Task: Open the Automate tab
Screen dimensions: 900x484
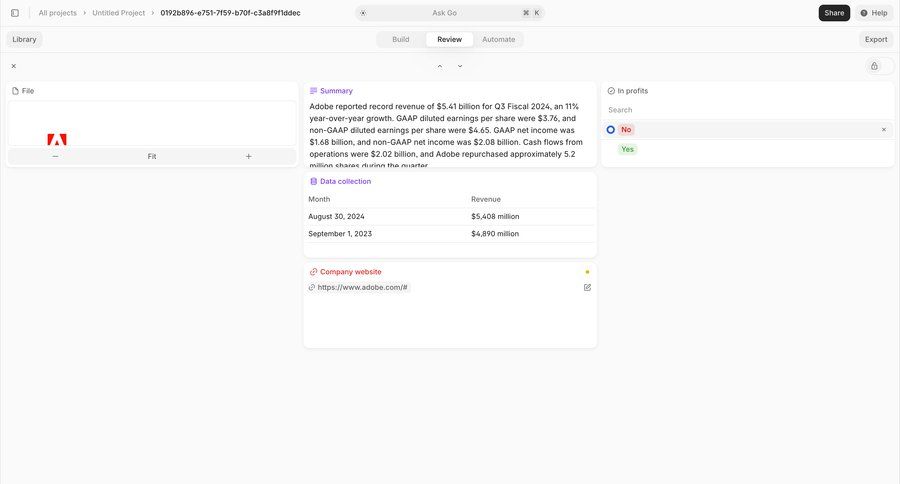Action: 498,40
